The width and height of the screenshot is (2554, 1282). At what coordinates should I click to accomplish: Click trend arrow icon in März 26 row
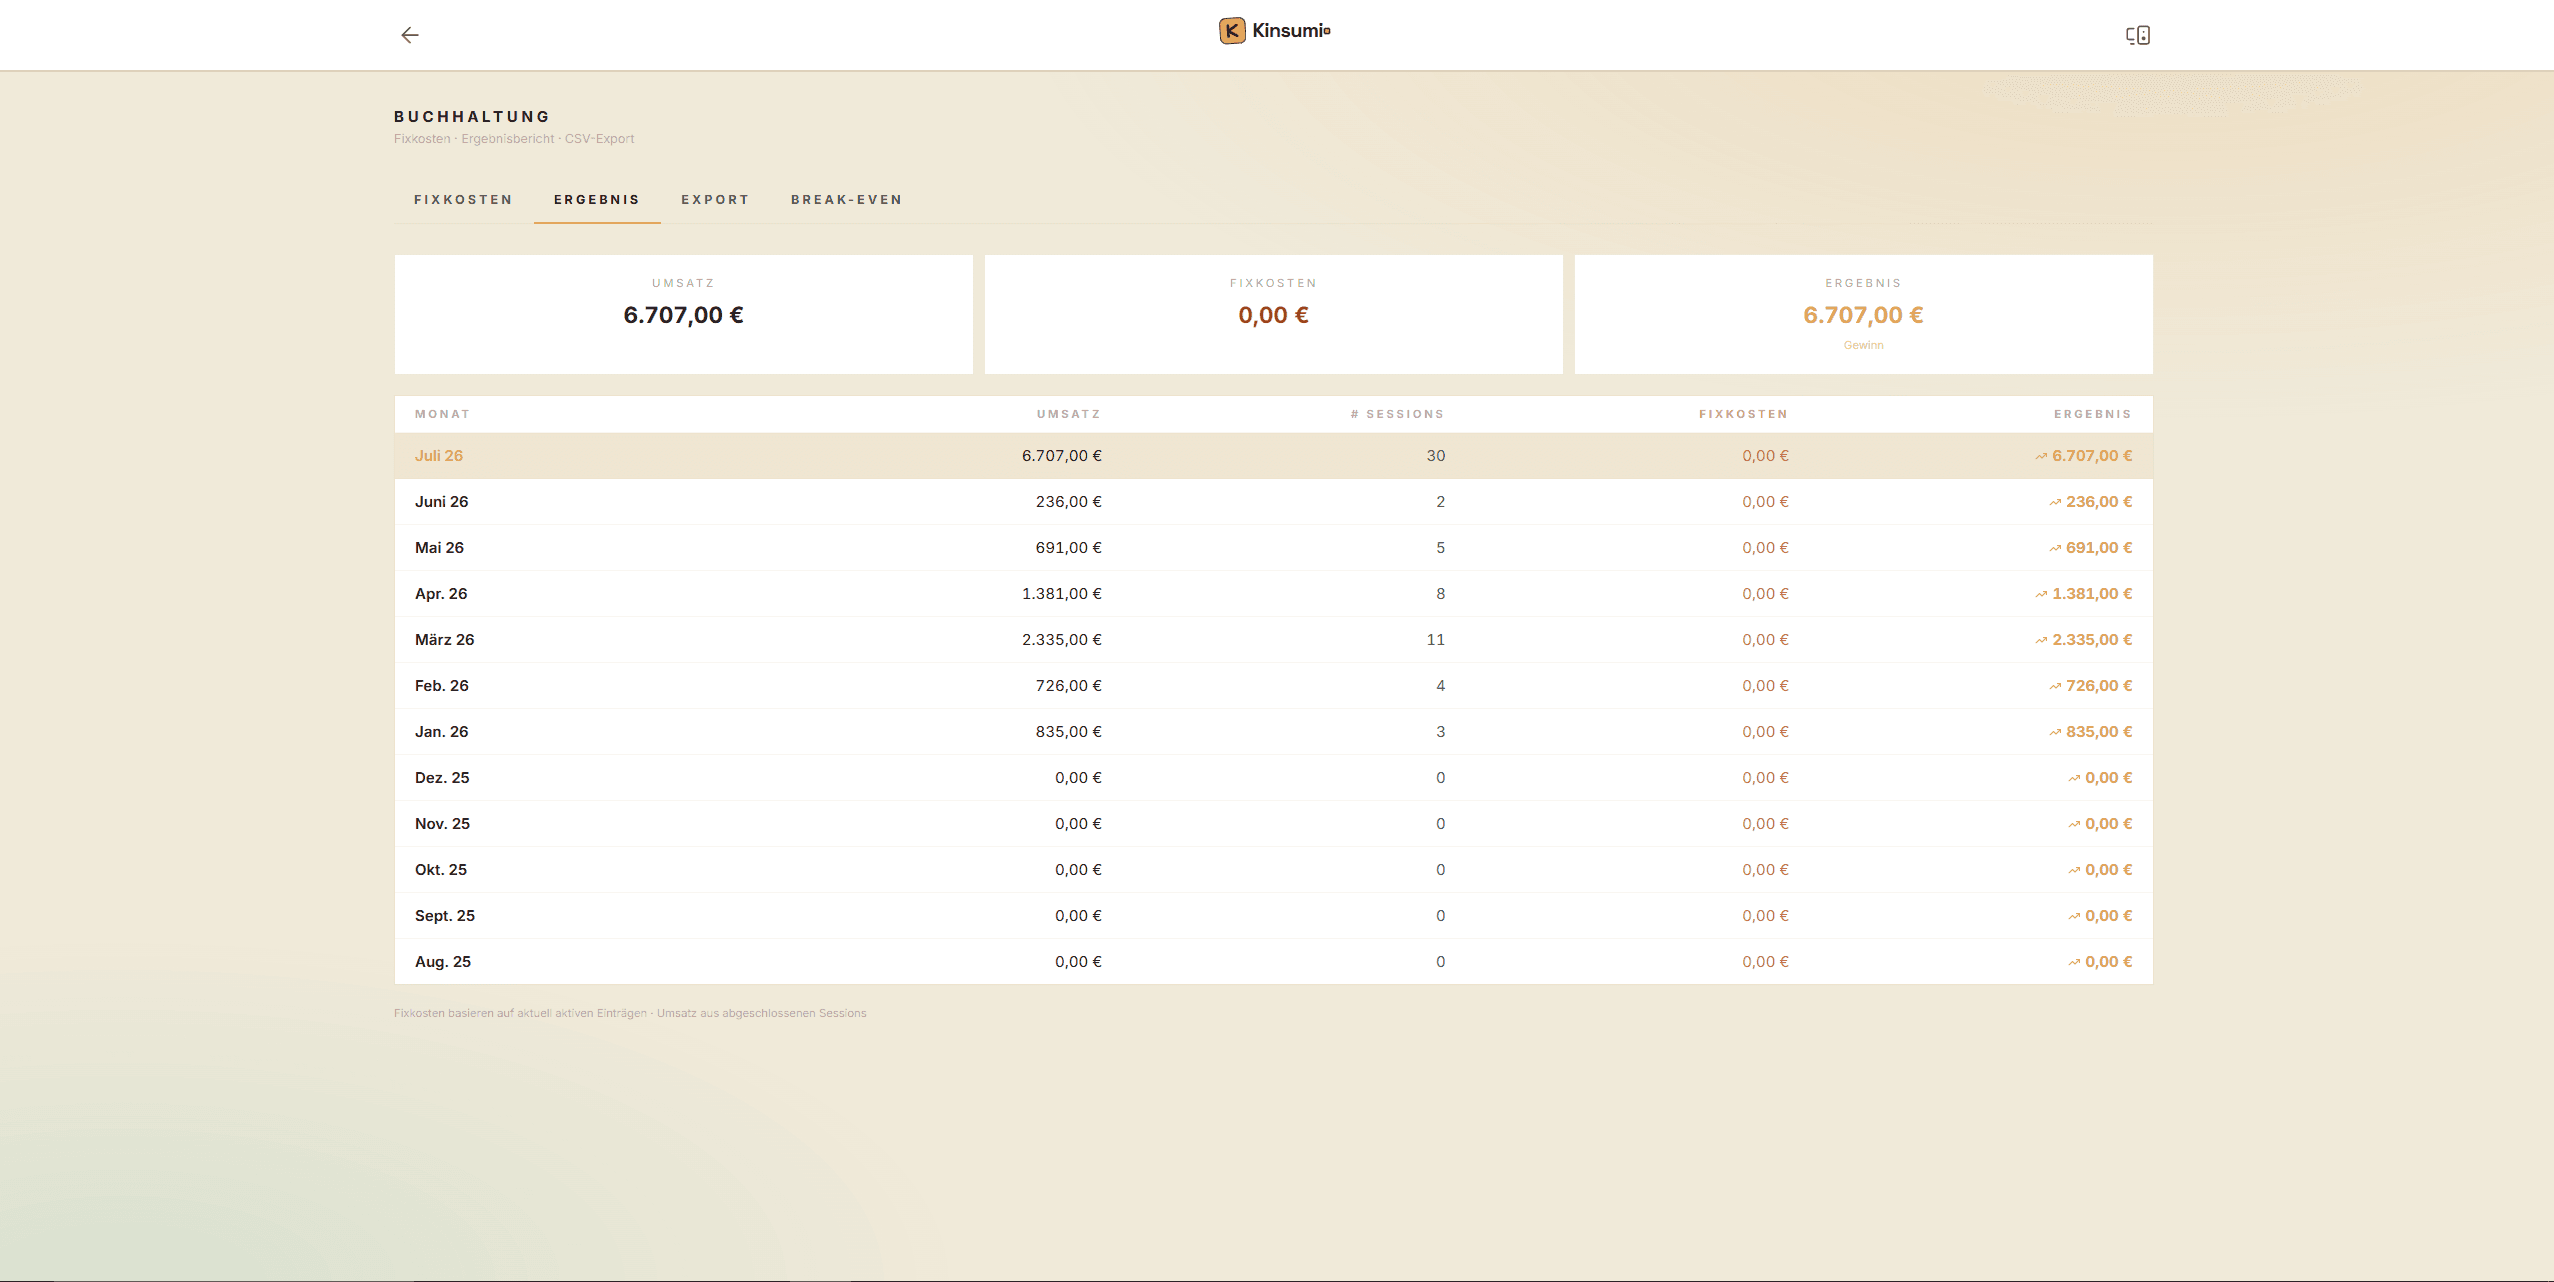coord(2040,641)
